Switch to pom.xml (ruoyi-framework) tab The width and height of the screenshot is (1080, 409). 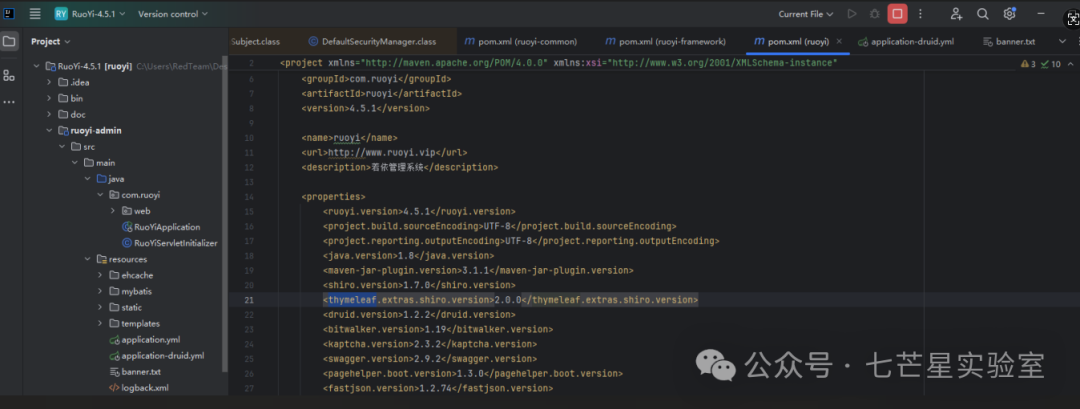(665, 41)
